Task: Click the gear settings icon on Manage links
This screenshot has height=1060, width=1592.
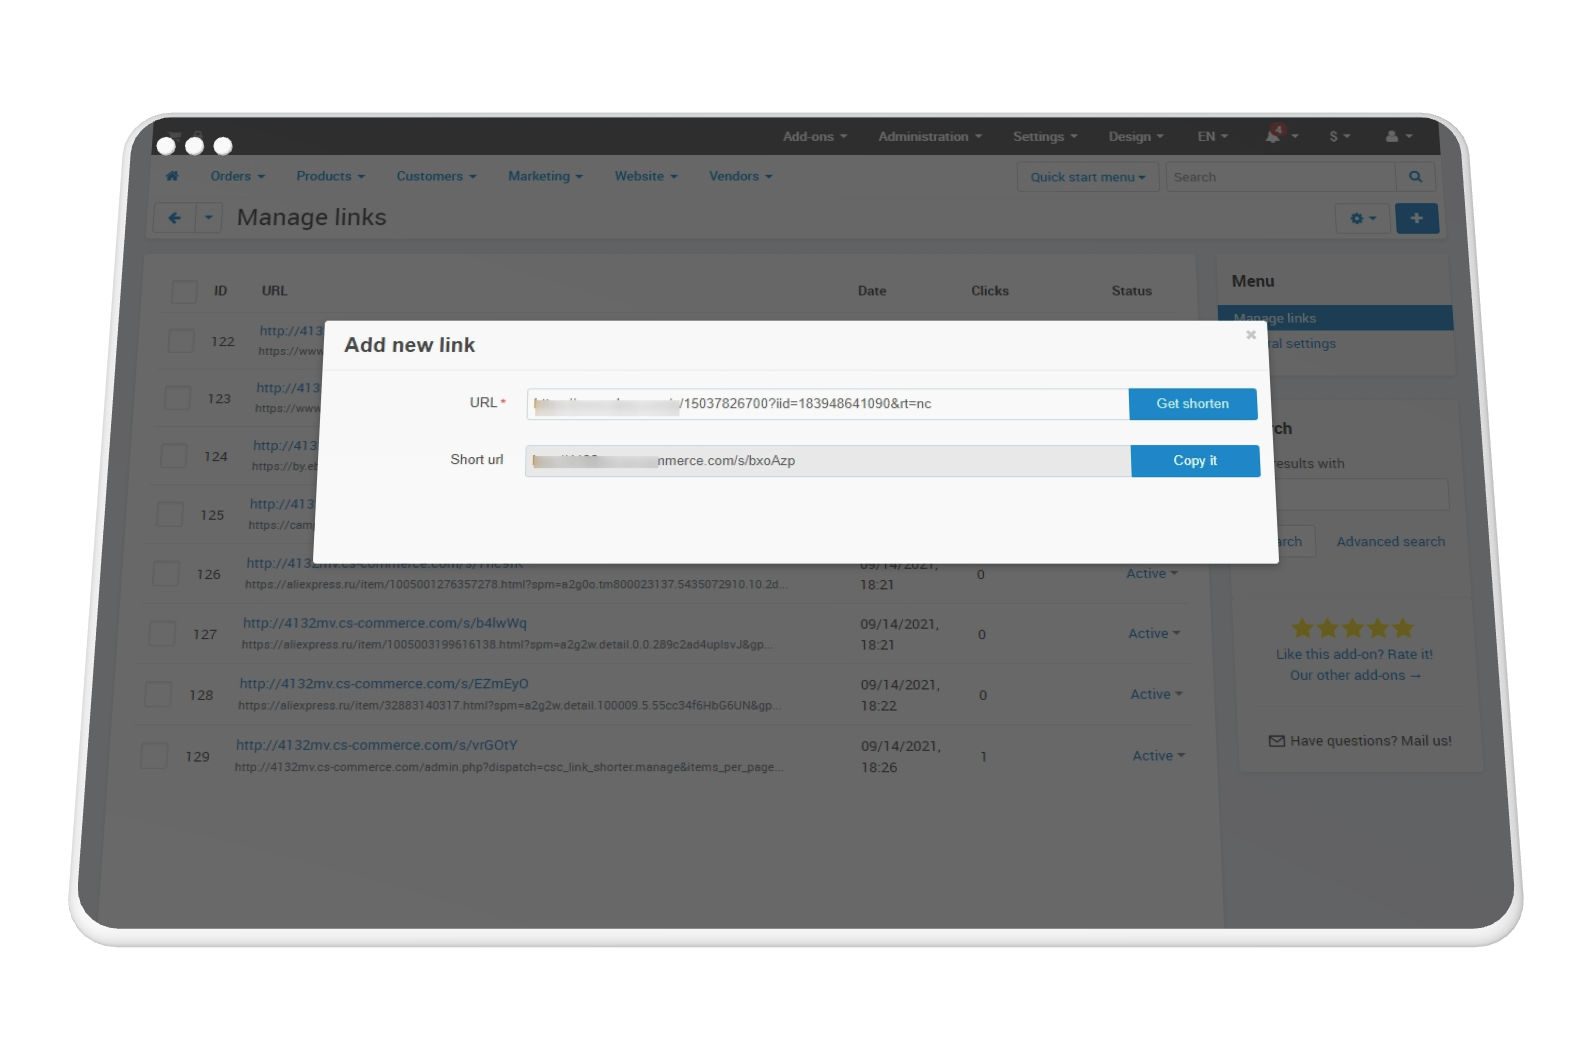Action: coord(1363,218)
